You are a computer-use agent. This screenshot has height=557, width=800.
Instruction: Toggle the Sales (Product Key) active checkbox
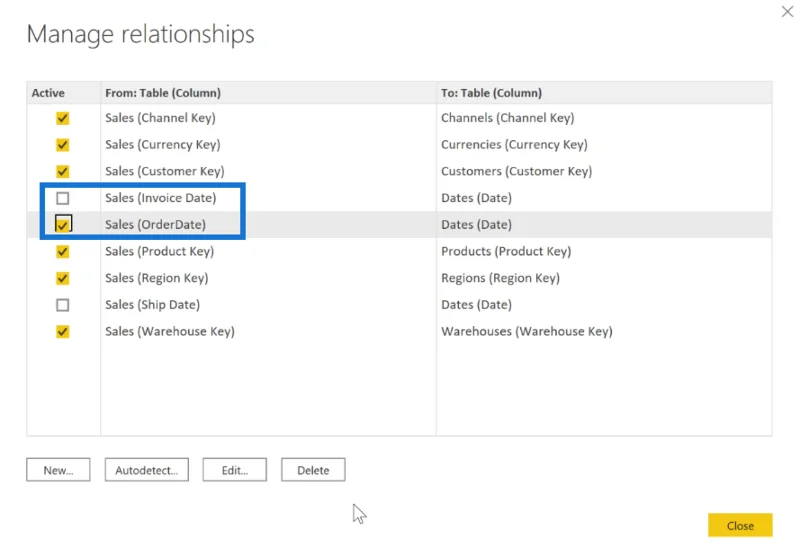tap(62, 251)
